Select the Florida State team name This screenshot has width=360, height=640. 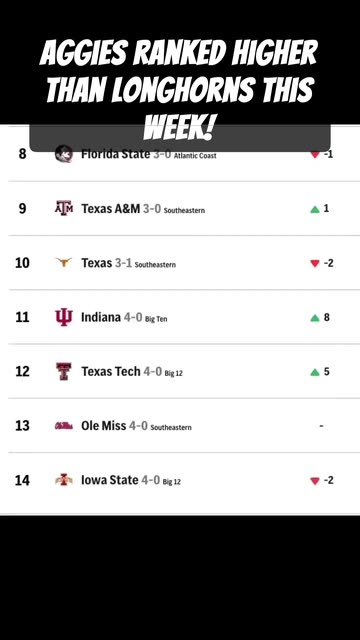coord(116,154)
